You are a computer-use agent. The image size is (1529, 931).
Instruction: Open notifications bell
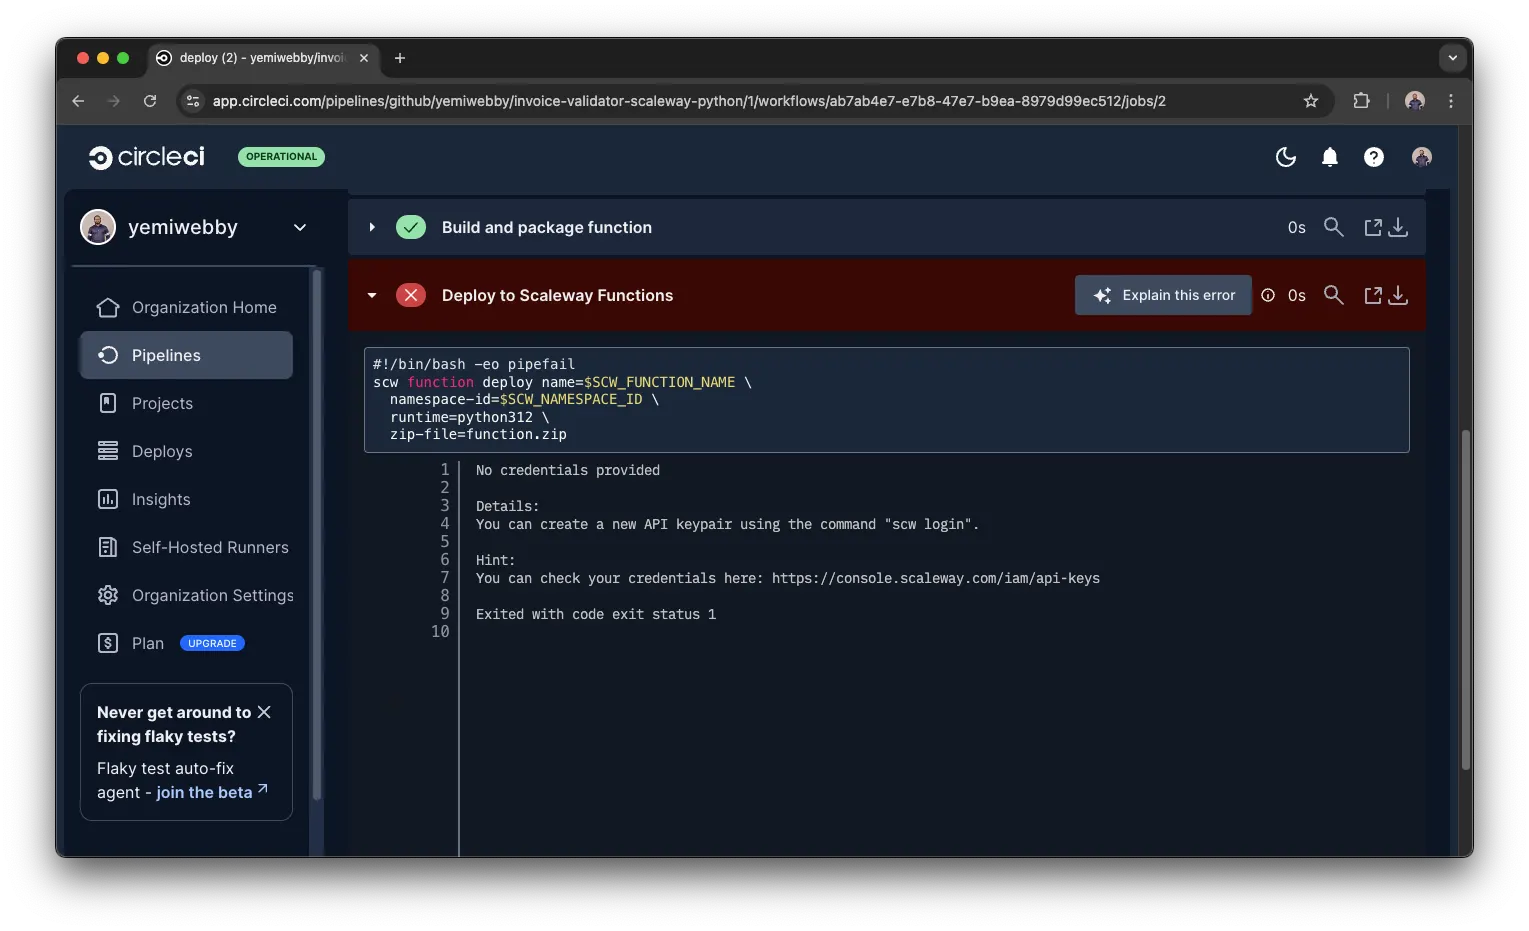click(1330, 157)
